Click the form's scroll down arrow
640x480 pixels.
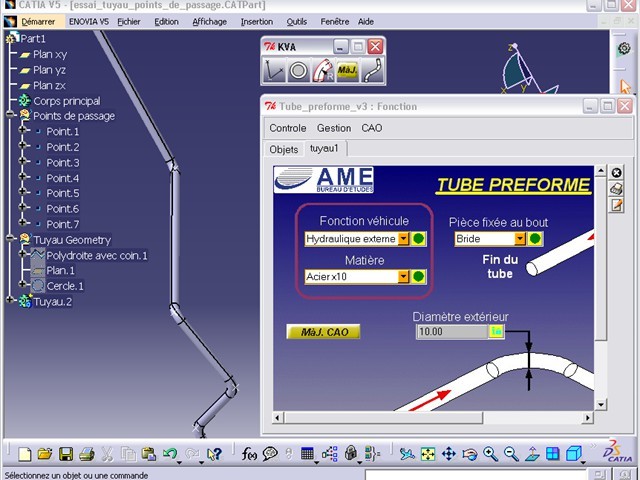pos(600,405)
